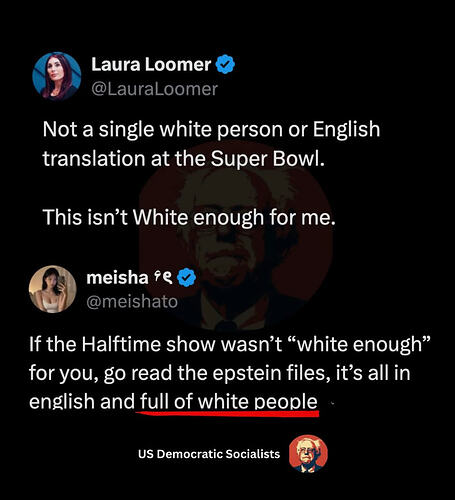Click the symbol emoji beside meisha's name
Image resolution: width=455 pixels, height=500 pixels.
[x=163, y=277]
